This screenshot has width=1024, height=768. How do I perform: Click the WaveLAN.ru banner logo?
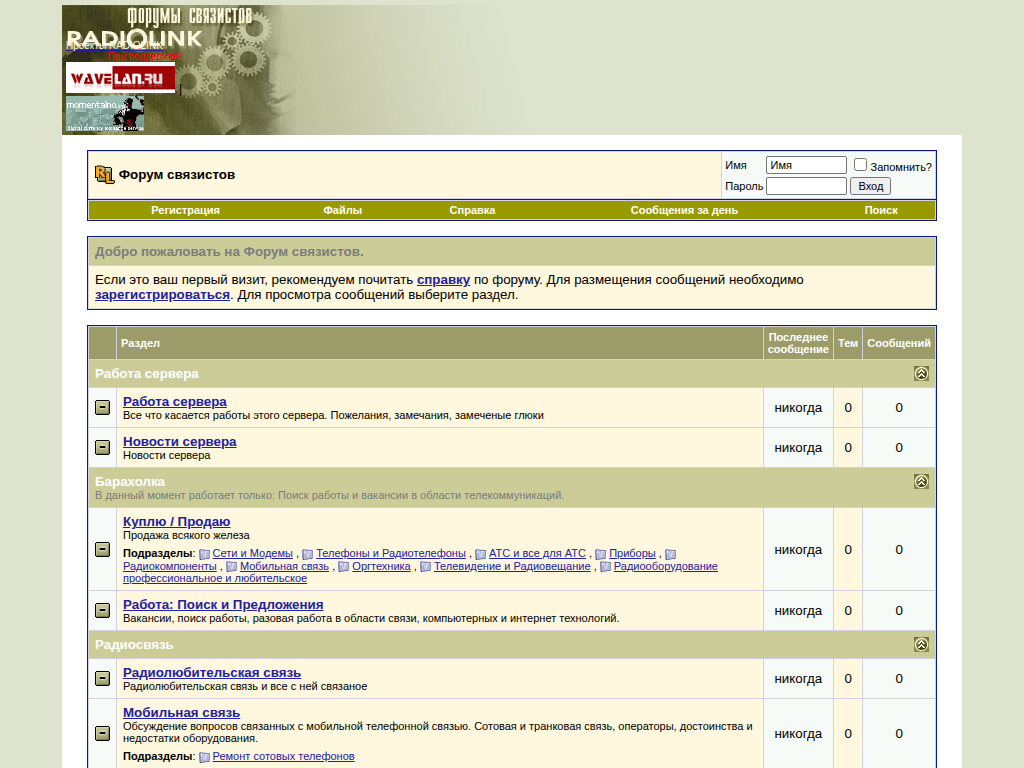[x=120, y=78]
